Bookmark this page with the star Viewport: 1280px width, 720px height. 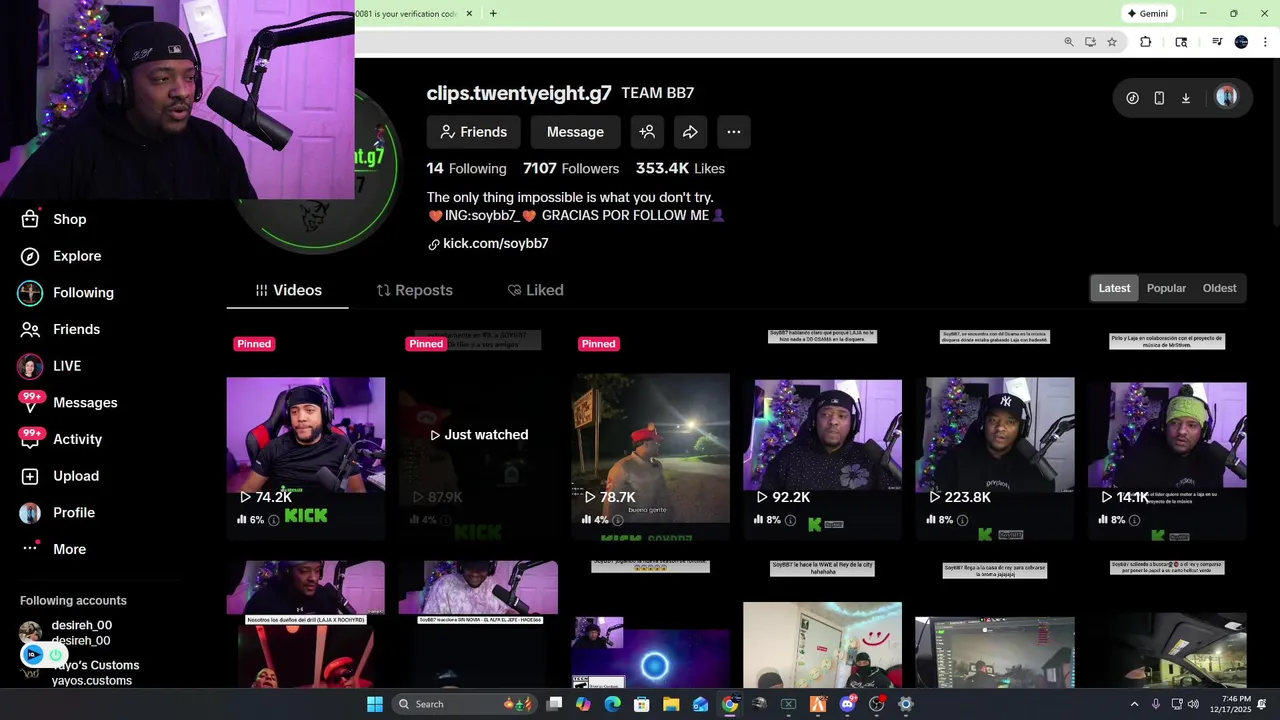tap(1111, 42)
